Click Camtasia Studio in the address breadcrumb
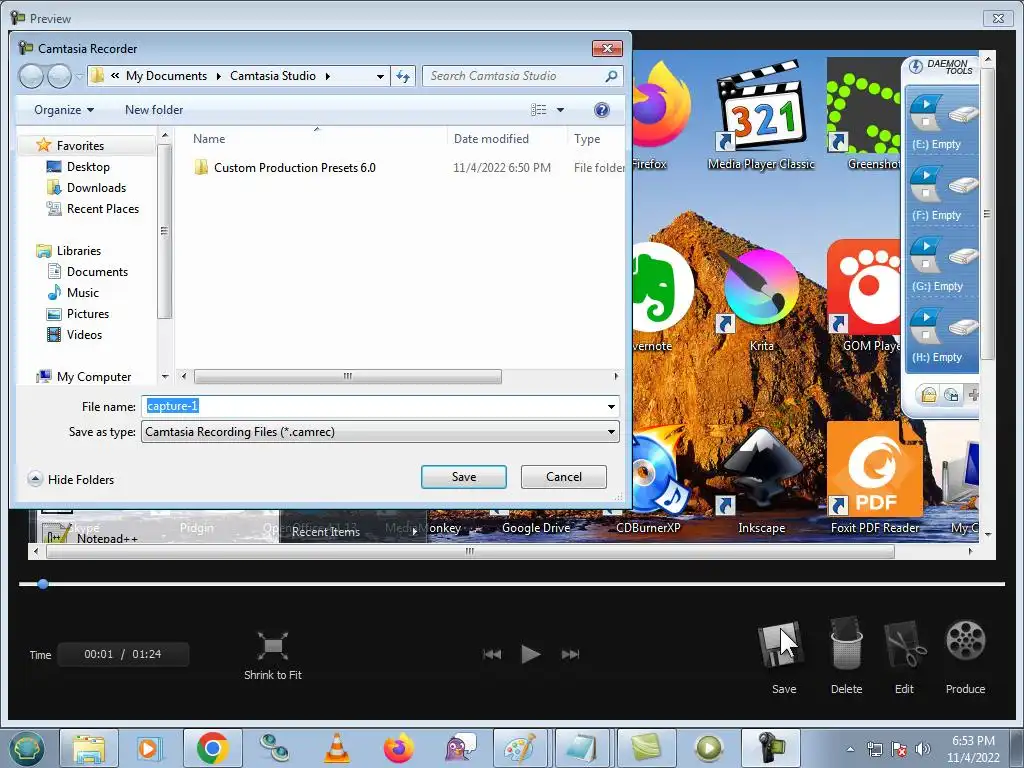The image size is (1024, 768). (x=272, y=76)
